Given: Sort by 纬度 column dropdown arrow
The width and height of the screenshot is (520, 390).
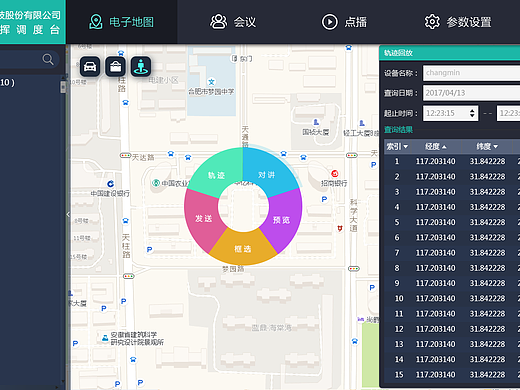Looking at the screenshot, I should point(495,146).
